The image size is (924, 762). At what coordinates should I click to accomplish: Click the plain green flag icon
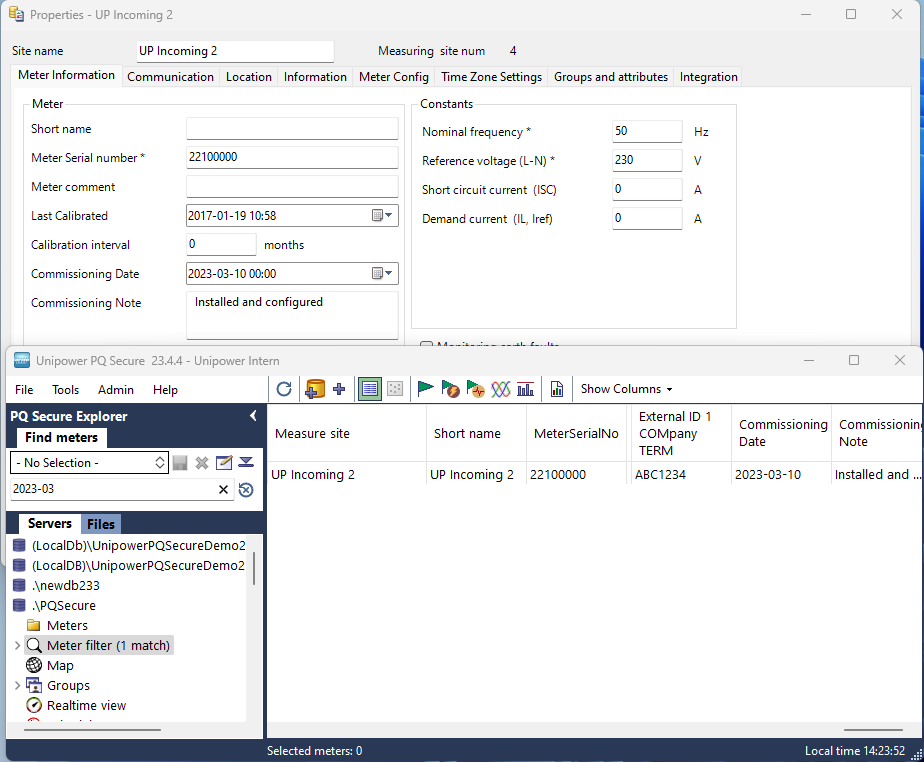coord(425,388)
